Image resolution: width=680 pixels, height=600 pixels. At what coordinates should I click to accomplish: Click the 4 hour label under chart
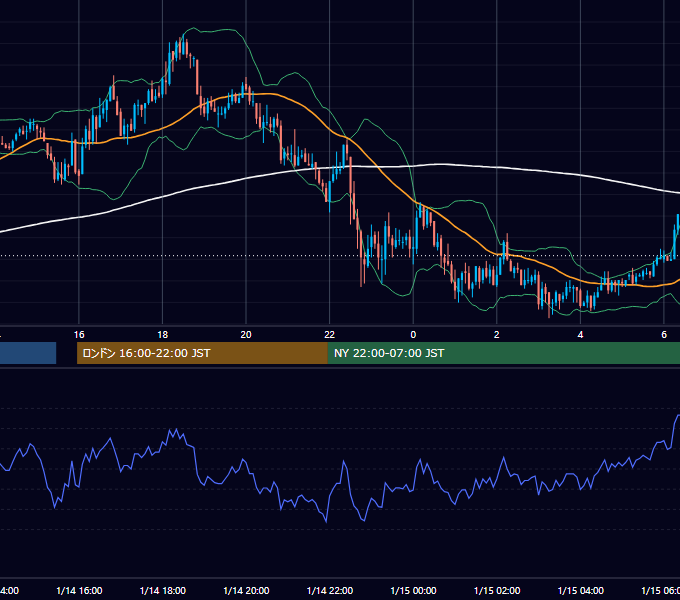[x=580, y=335]
